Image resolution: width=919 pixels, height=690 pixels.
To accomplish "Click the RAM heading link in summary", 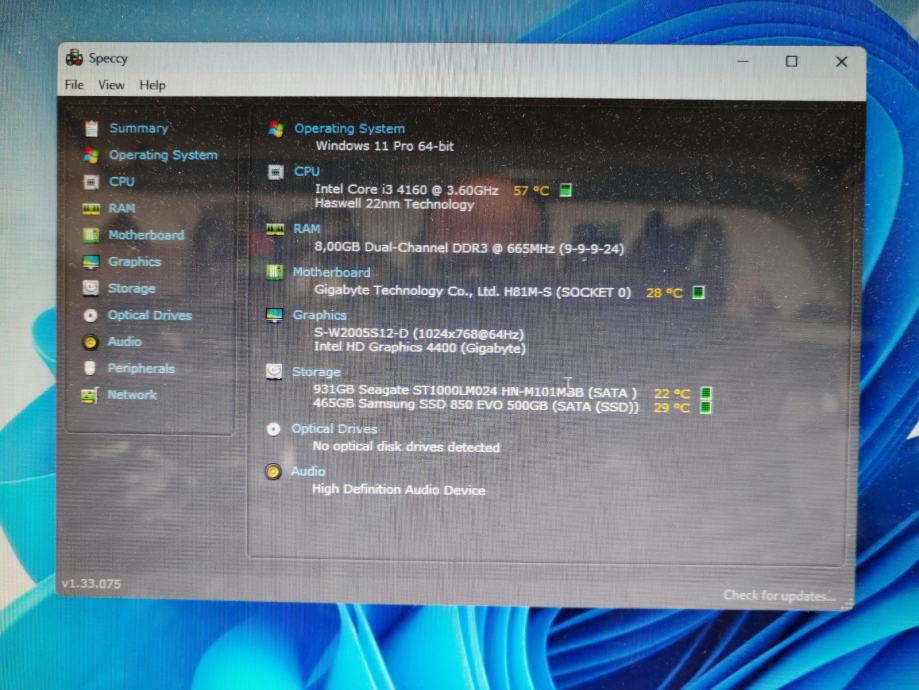I will click(307, 229).
